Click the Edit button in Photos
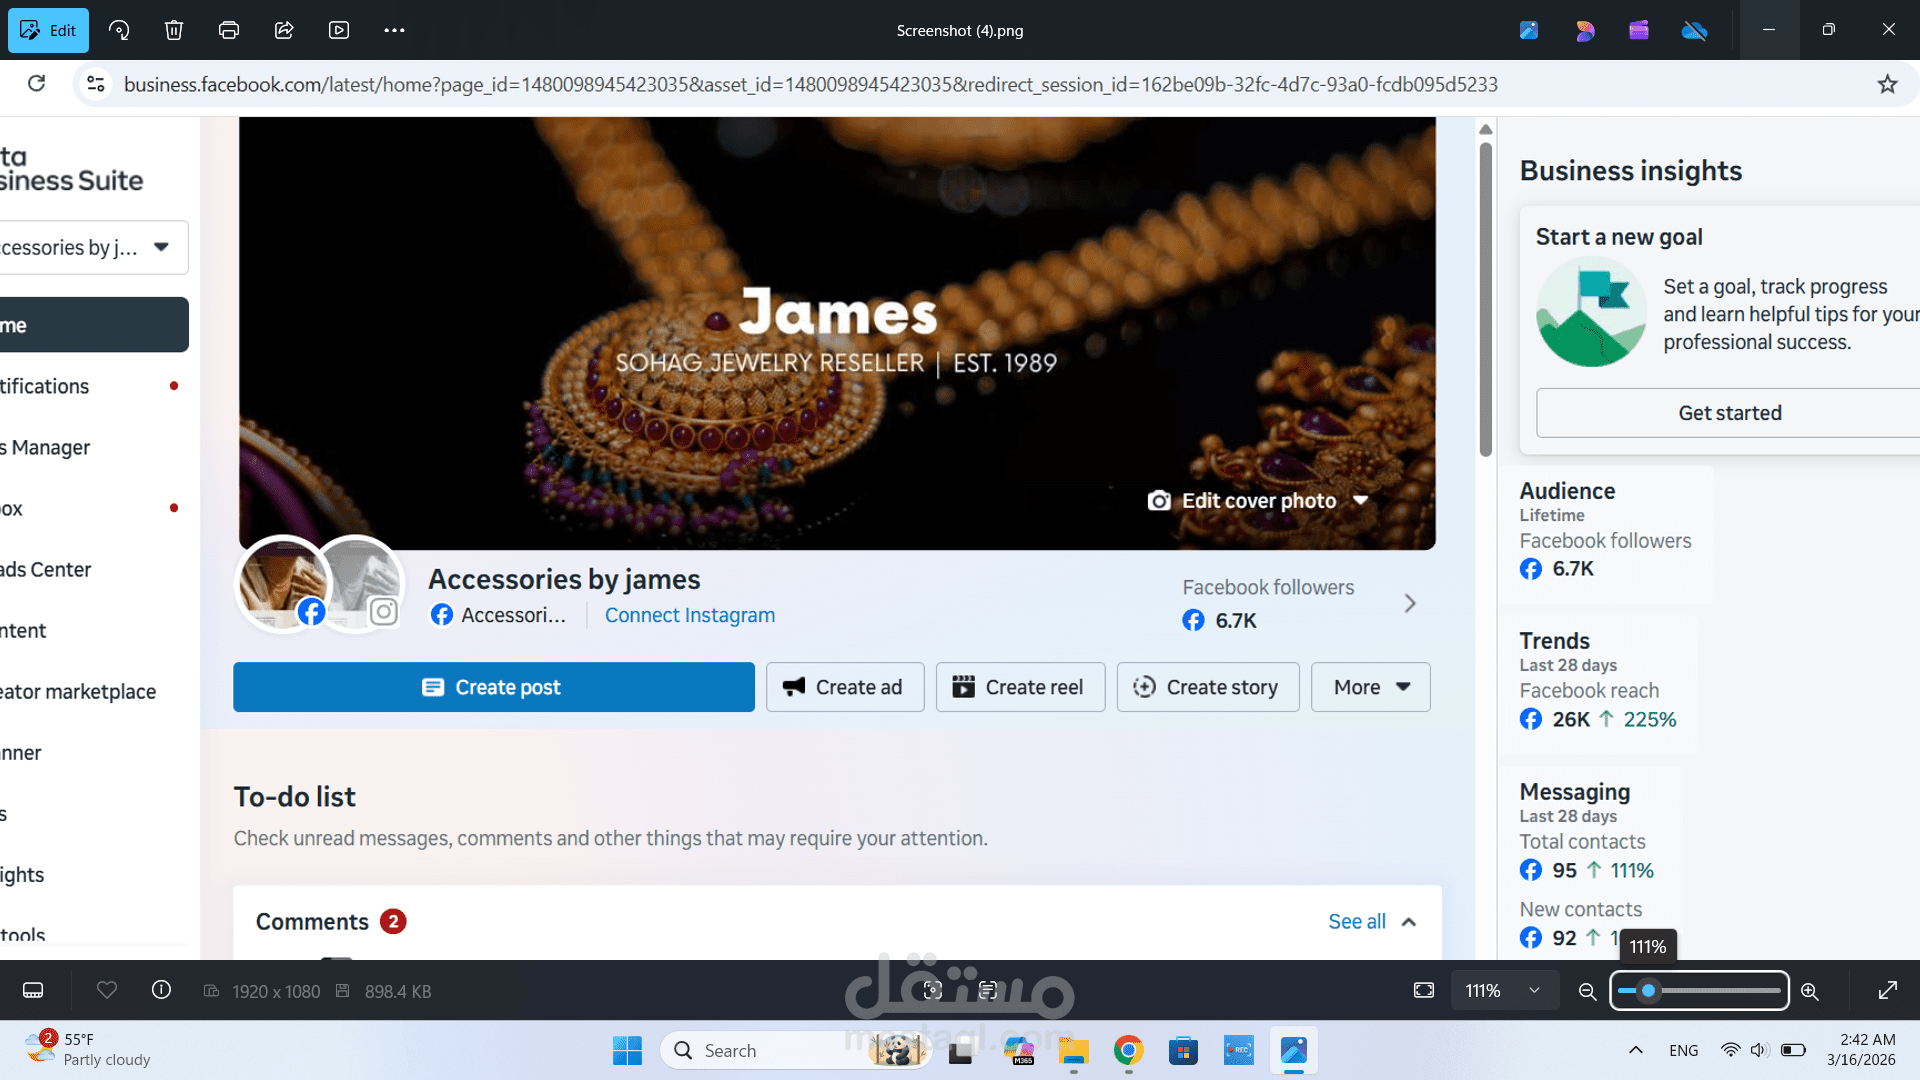 [x=48, y=30]
